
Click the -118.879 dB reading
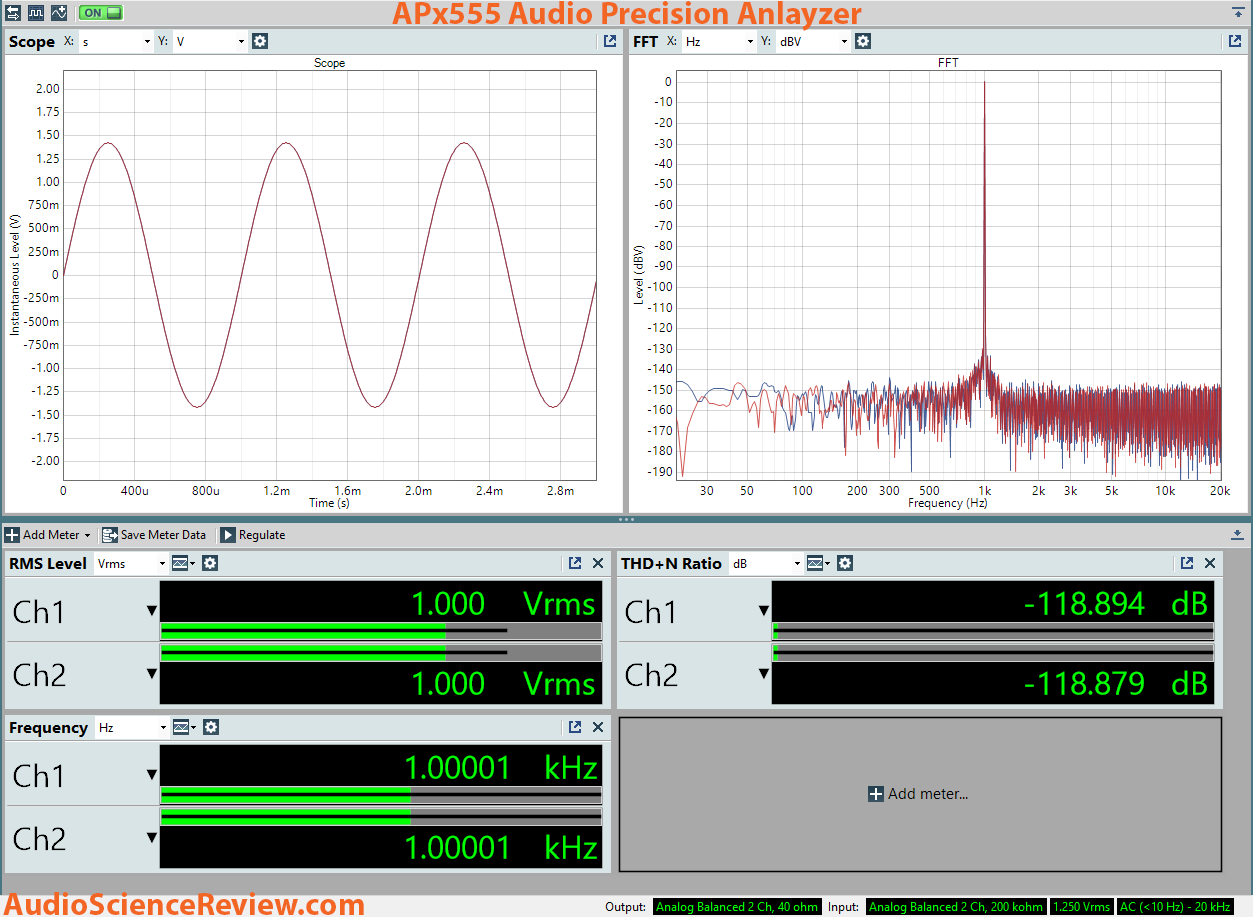pyautogui.click(x=1115, y=684)
